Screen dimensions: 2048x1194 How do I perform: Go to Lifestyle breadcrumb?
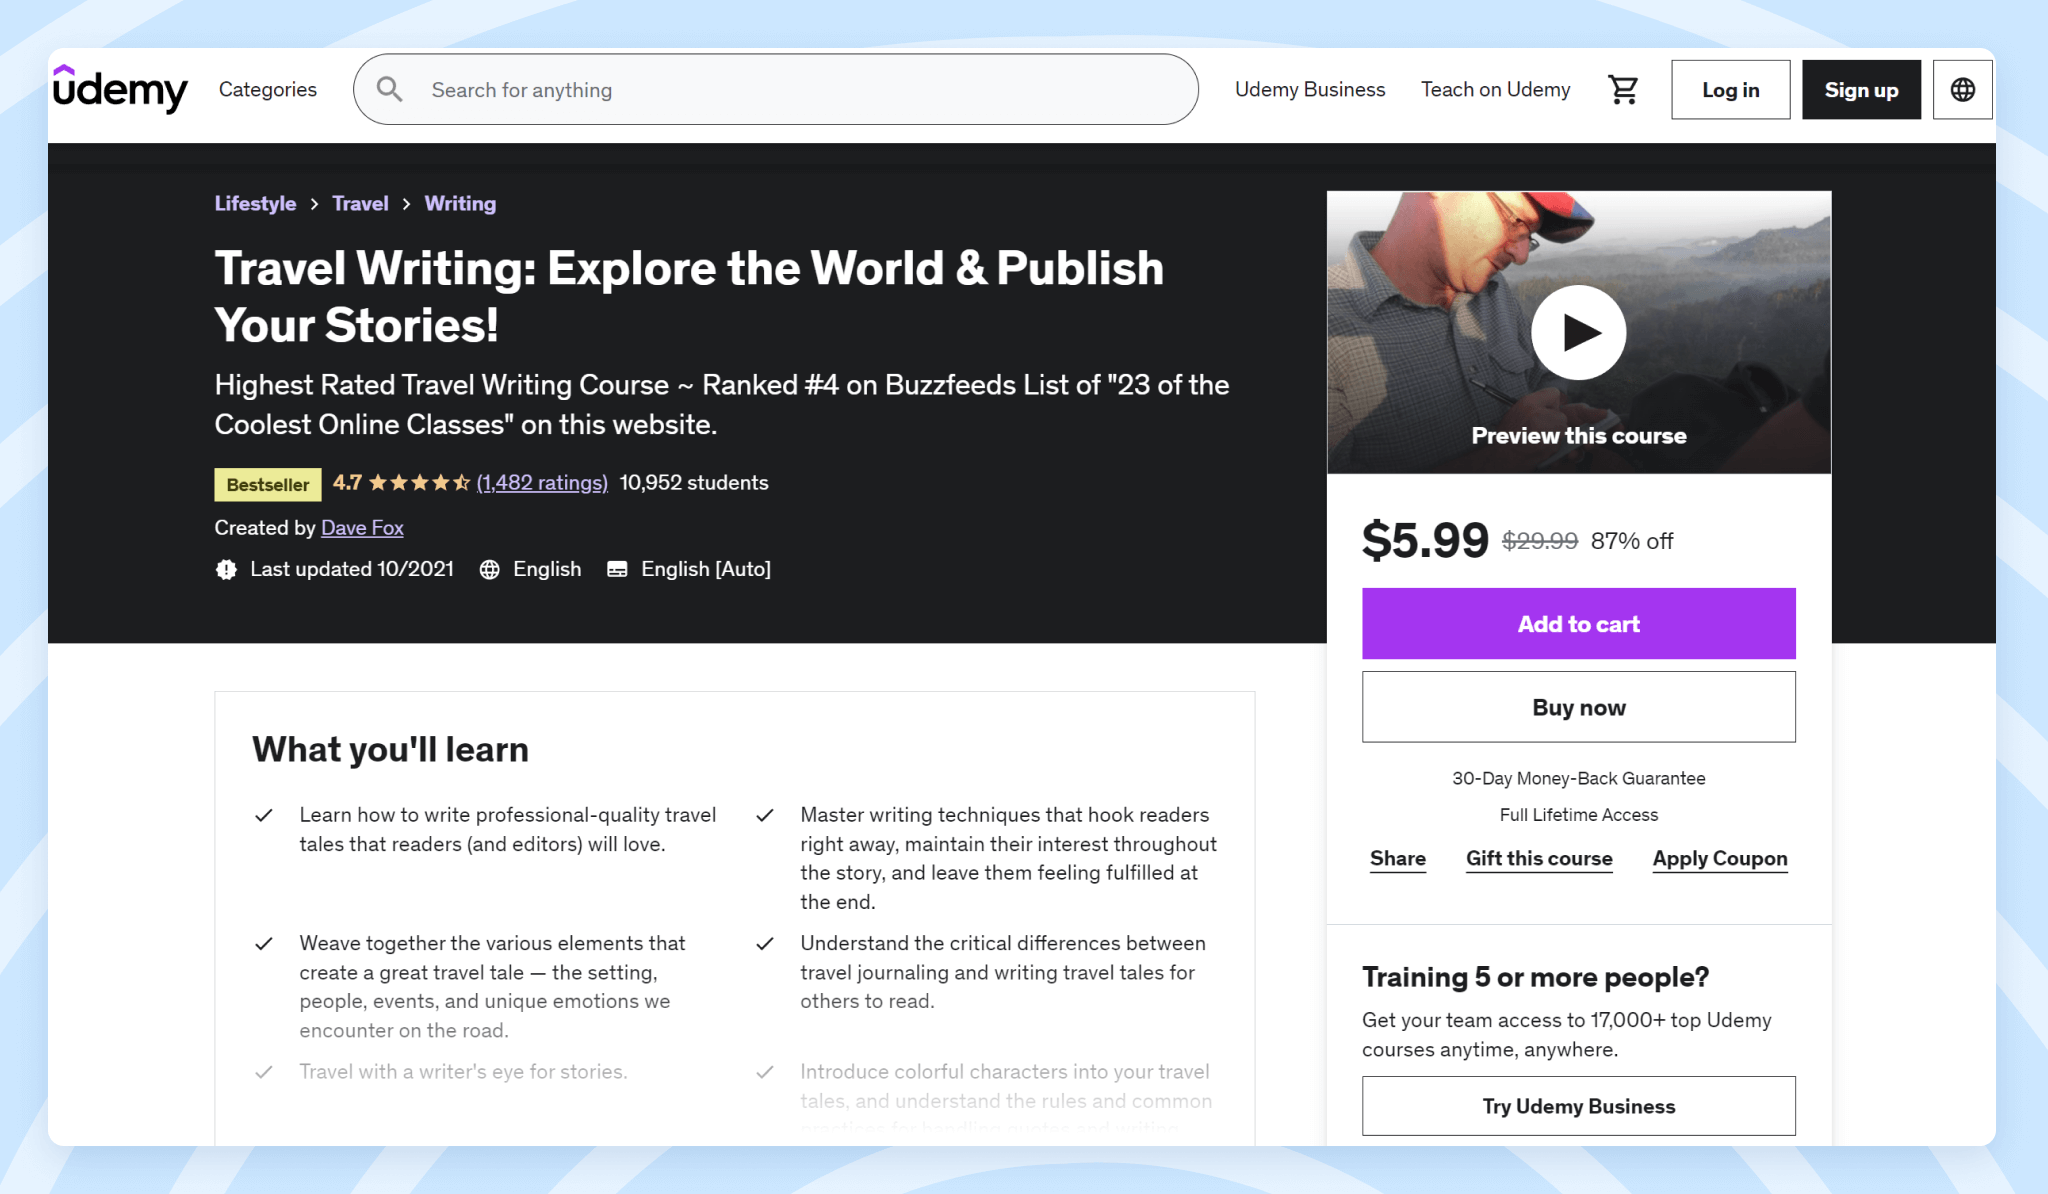[255, 204]
